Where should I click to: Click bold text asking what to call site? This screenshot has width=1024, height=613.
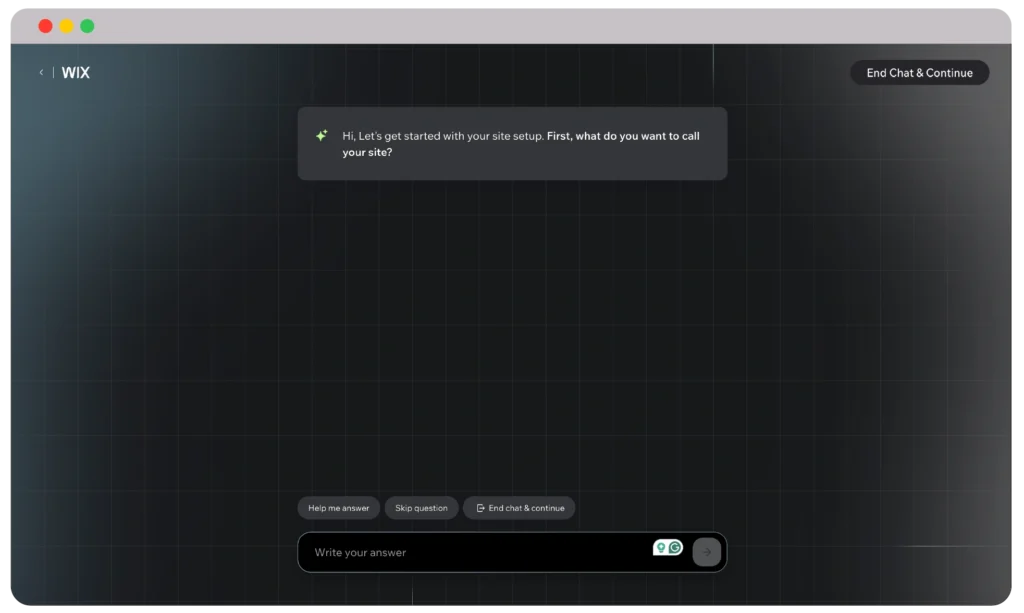click(622, 136)
